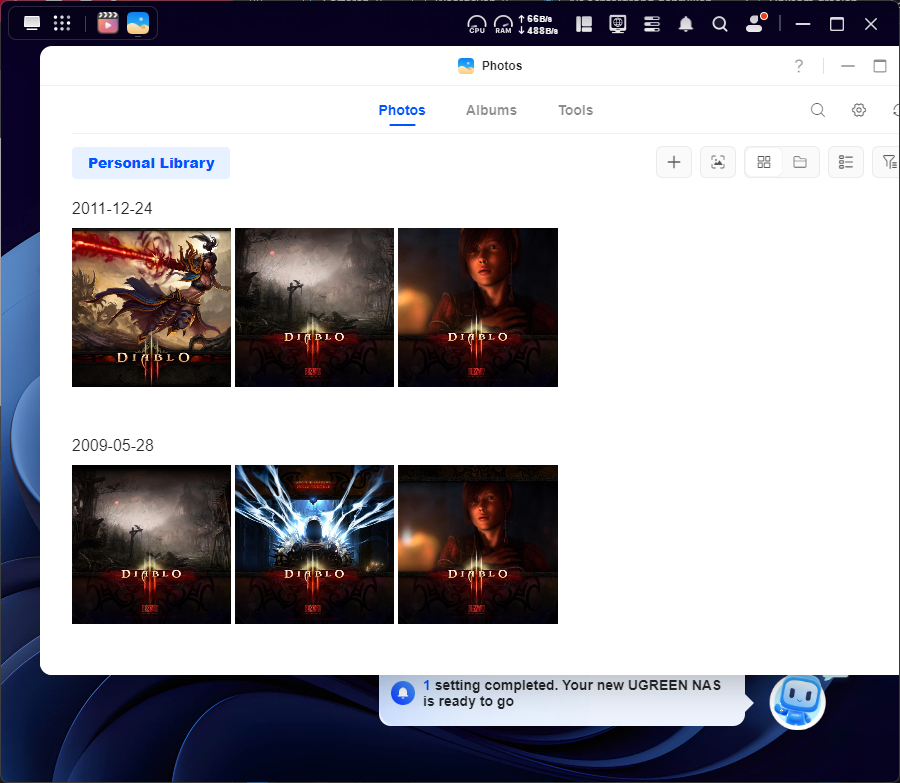Screen dimensions: 900x783
Task: Open the Tools tab
Action: click(575, 110)
